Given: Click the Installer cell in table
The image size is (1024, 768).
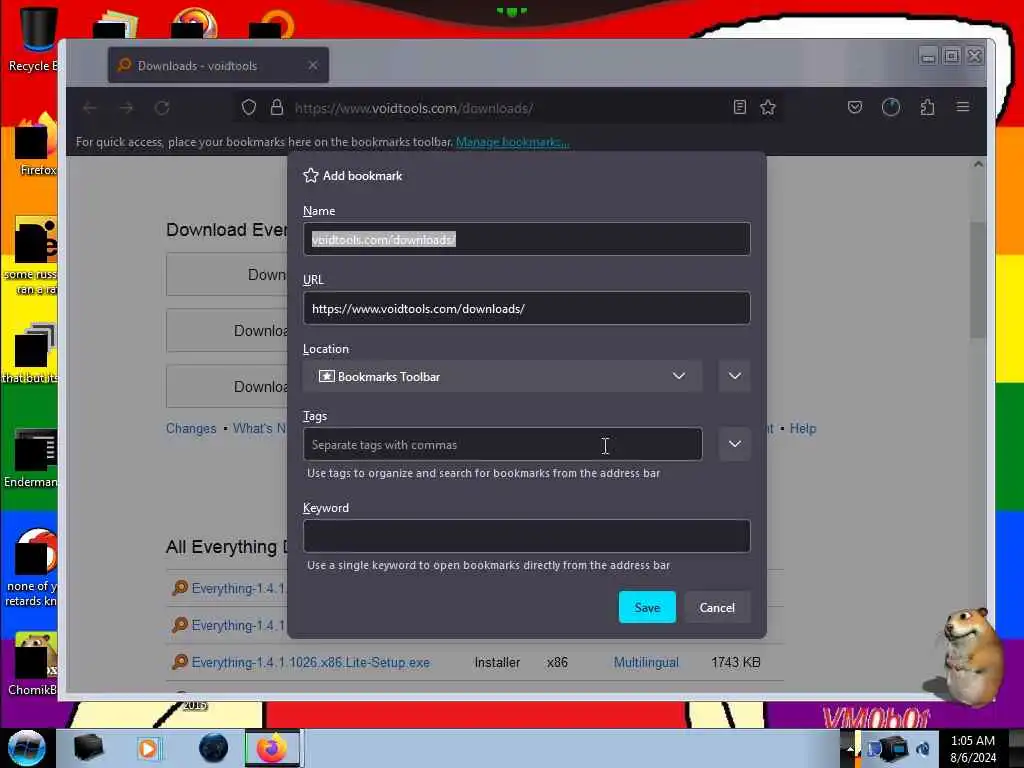Looking at the screenshot, I should point(497,662).
